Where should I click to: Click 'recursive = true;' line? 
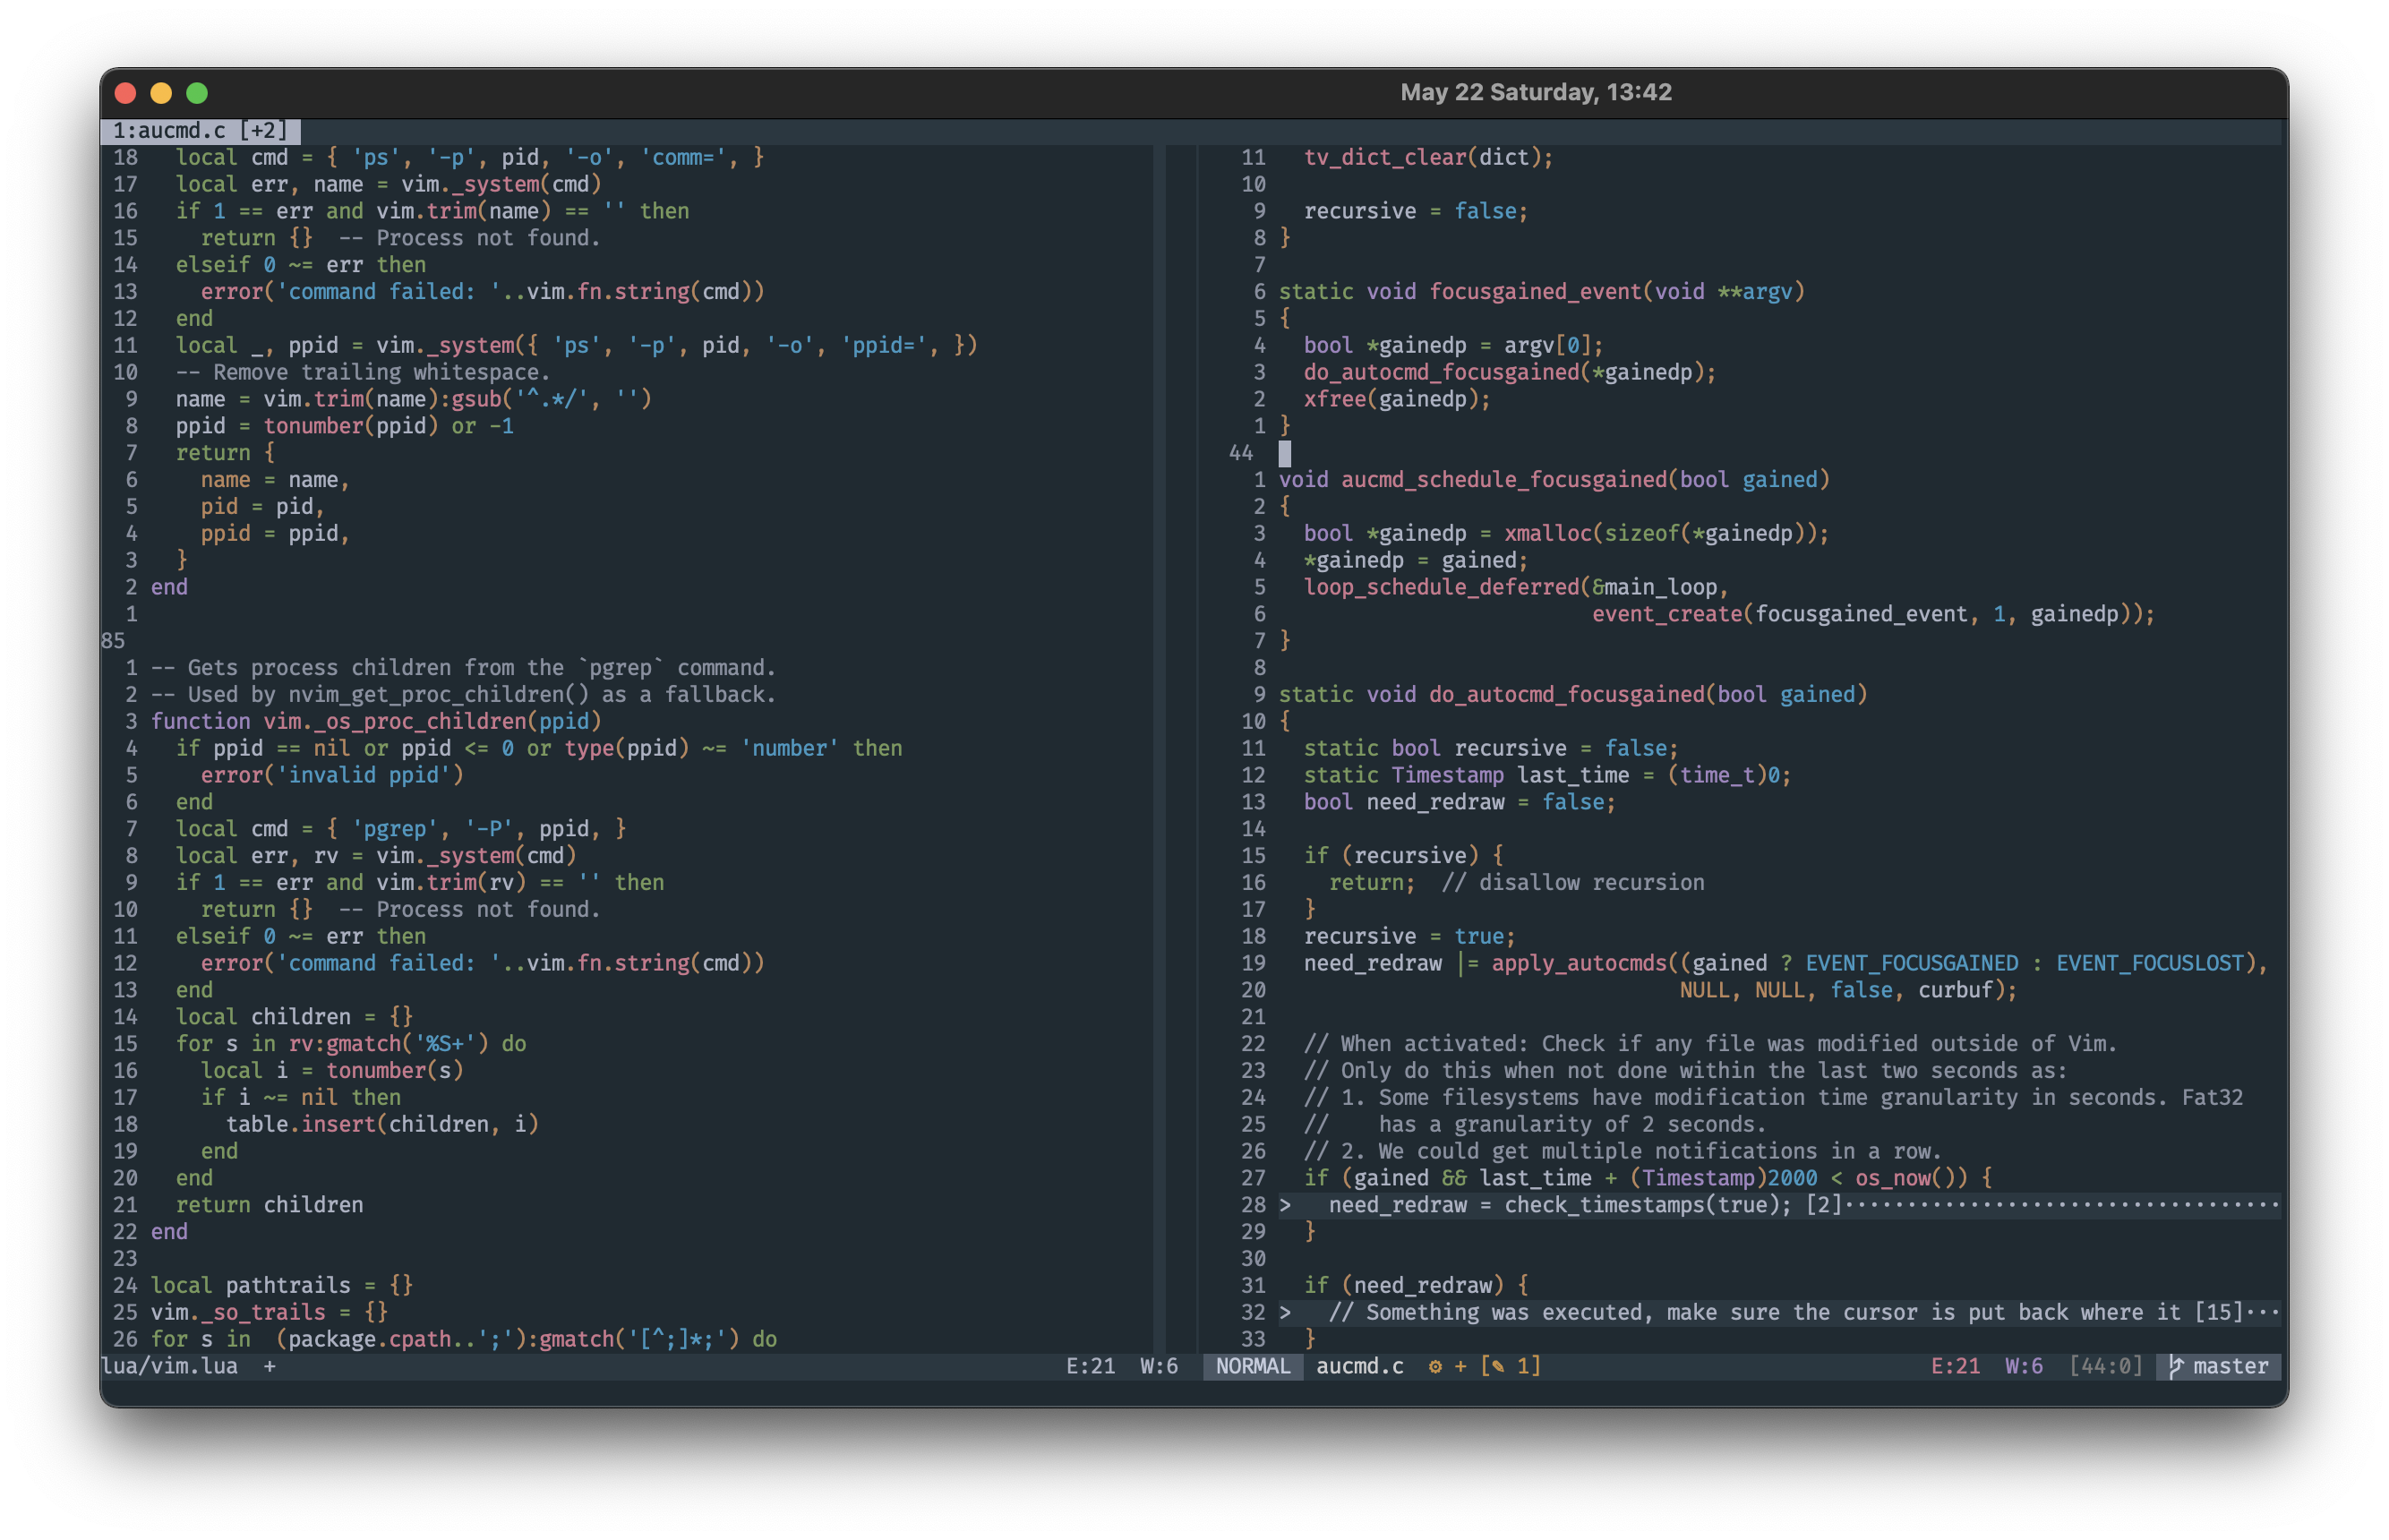pos(1410,936)
